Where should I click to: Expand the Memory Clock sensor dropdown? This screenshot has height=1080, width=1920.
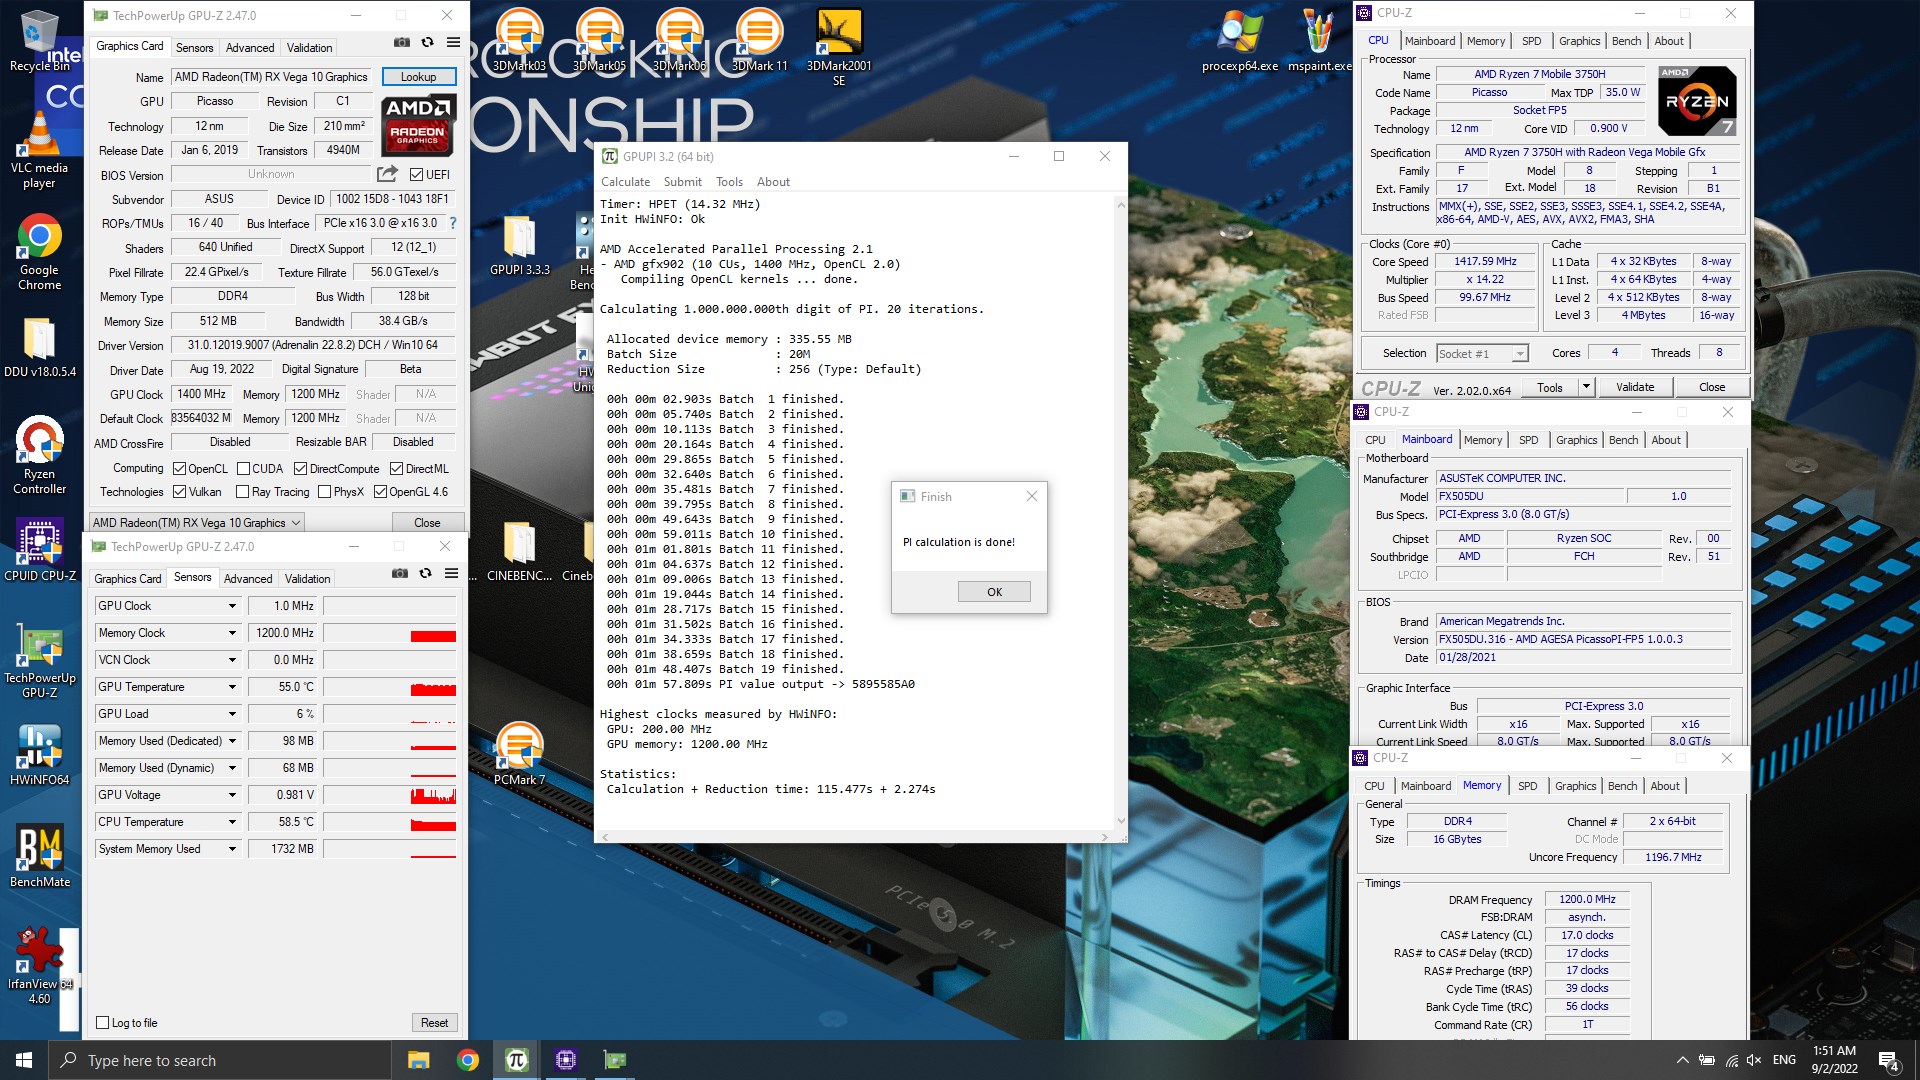[232, 633]
